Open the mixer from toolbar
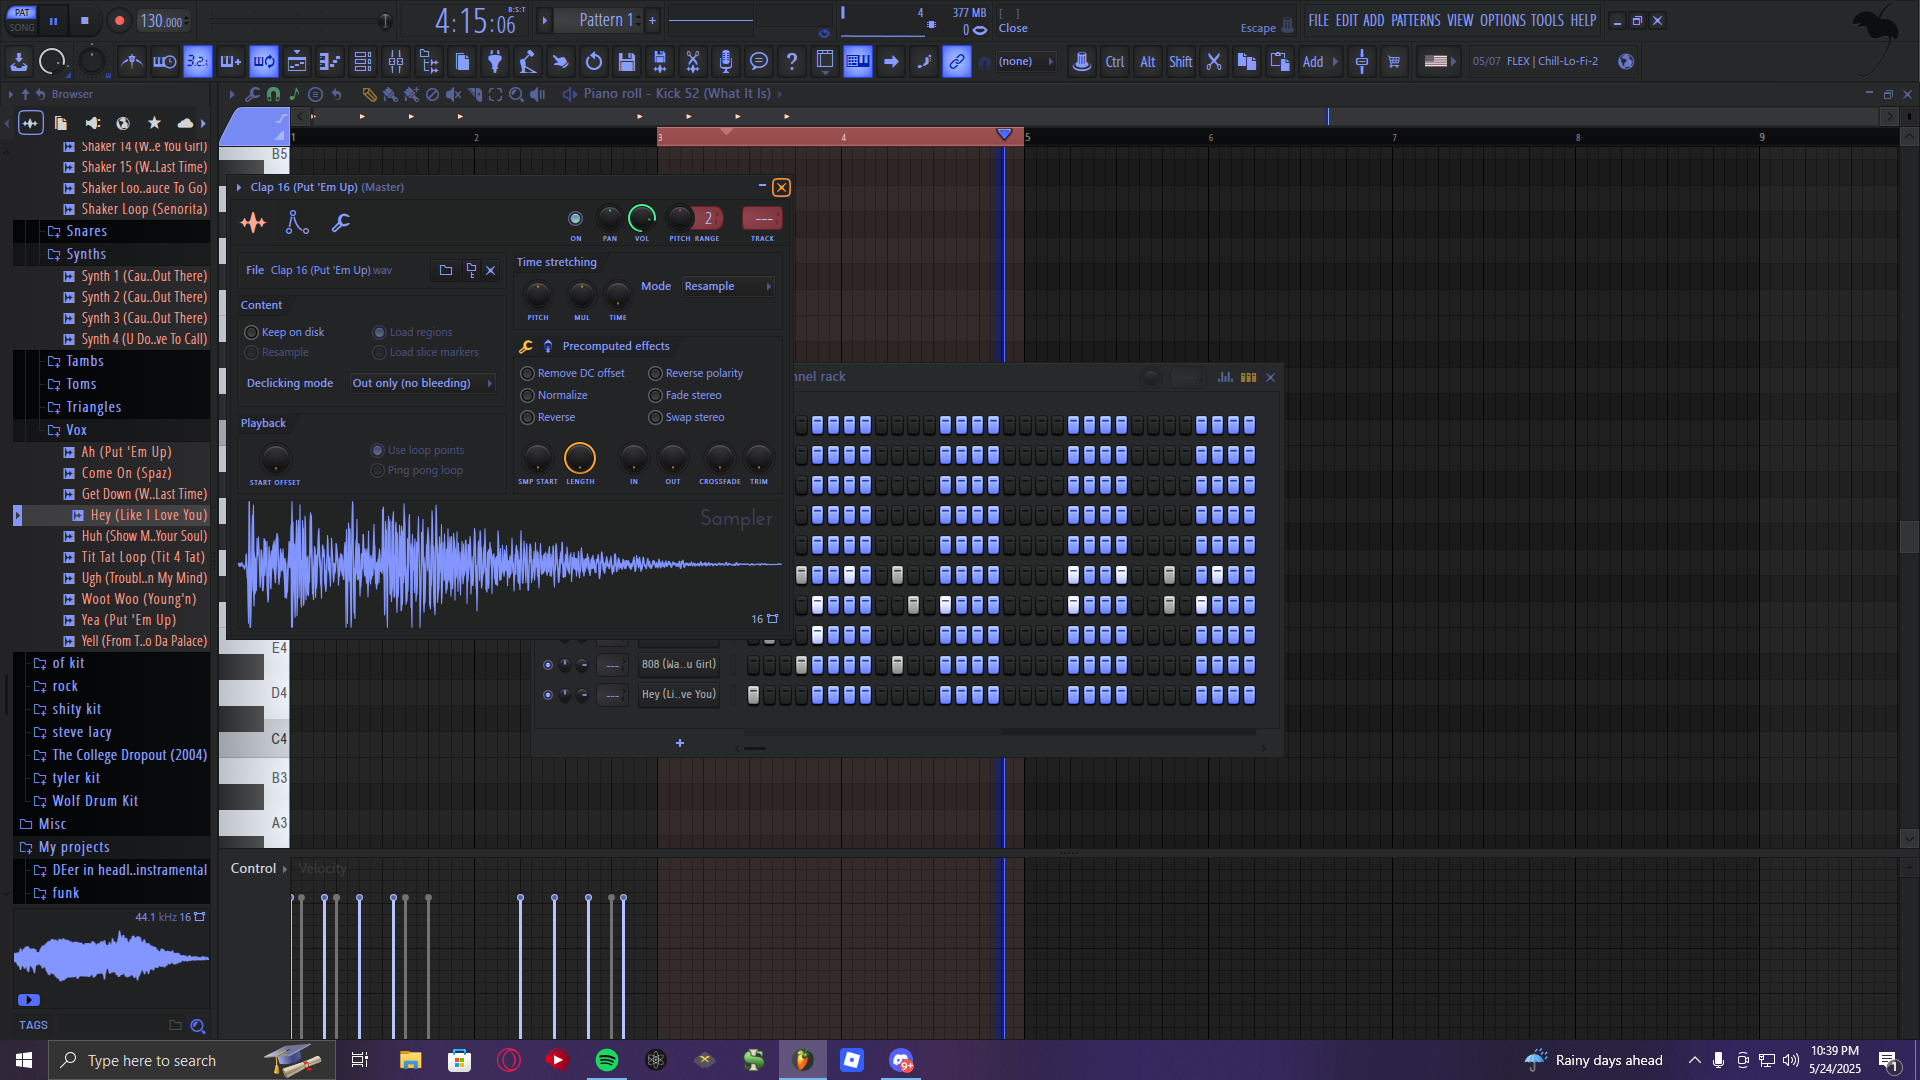The height and width of the screenshot is (1080, 1920). pos(396,62)
